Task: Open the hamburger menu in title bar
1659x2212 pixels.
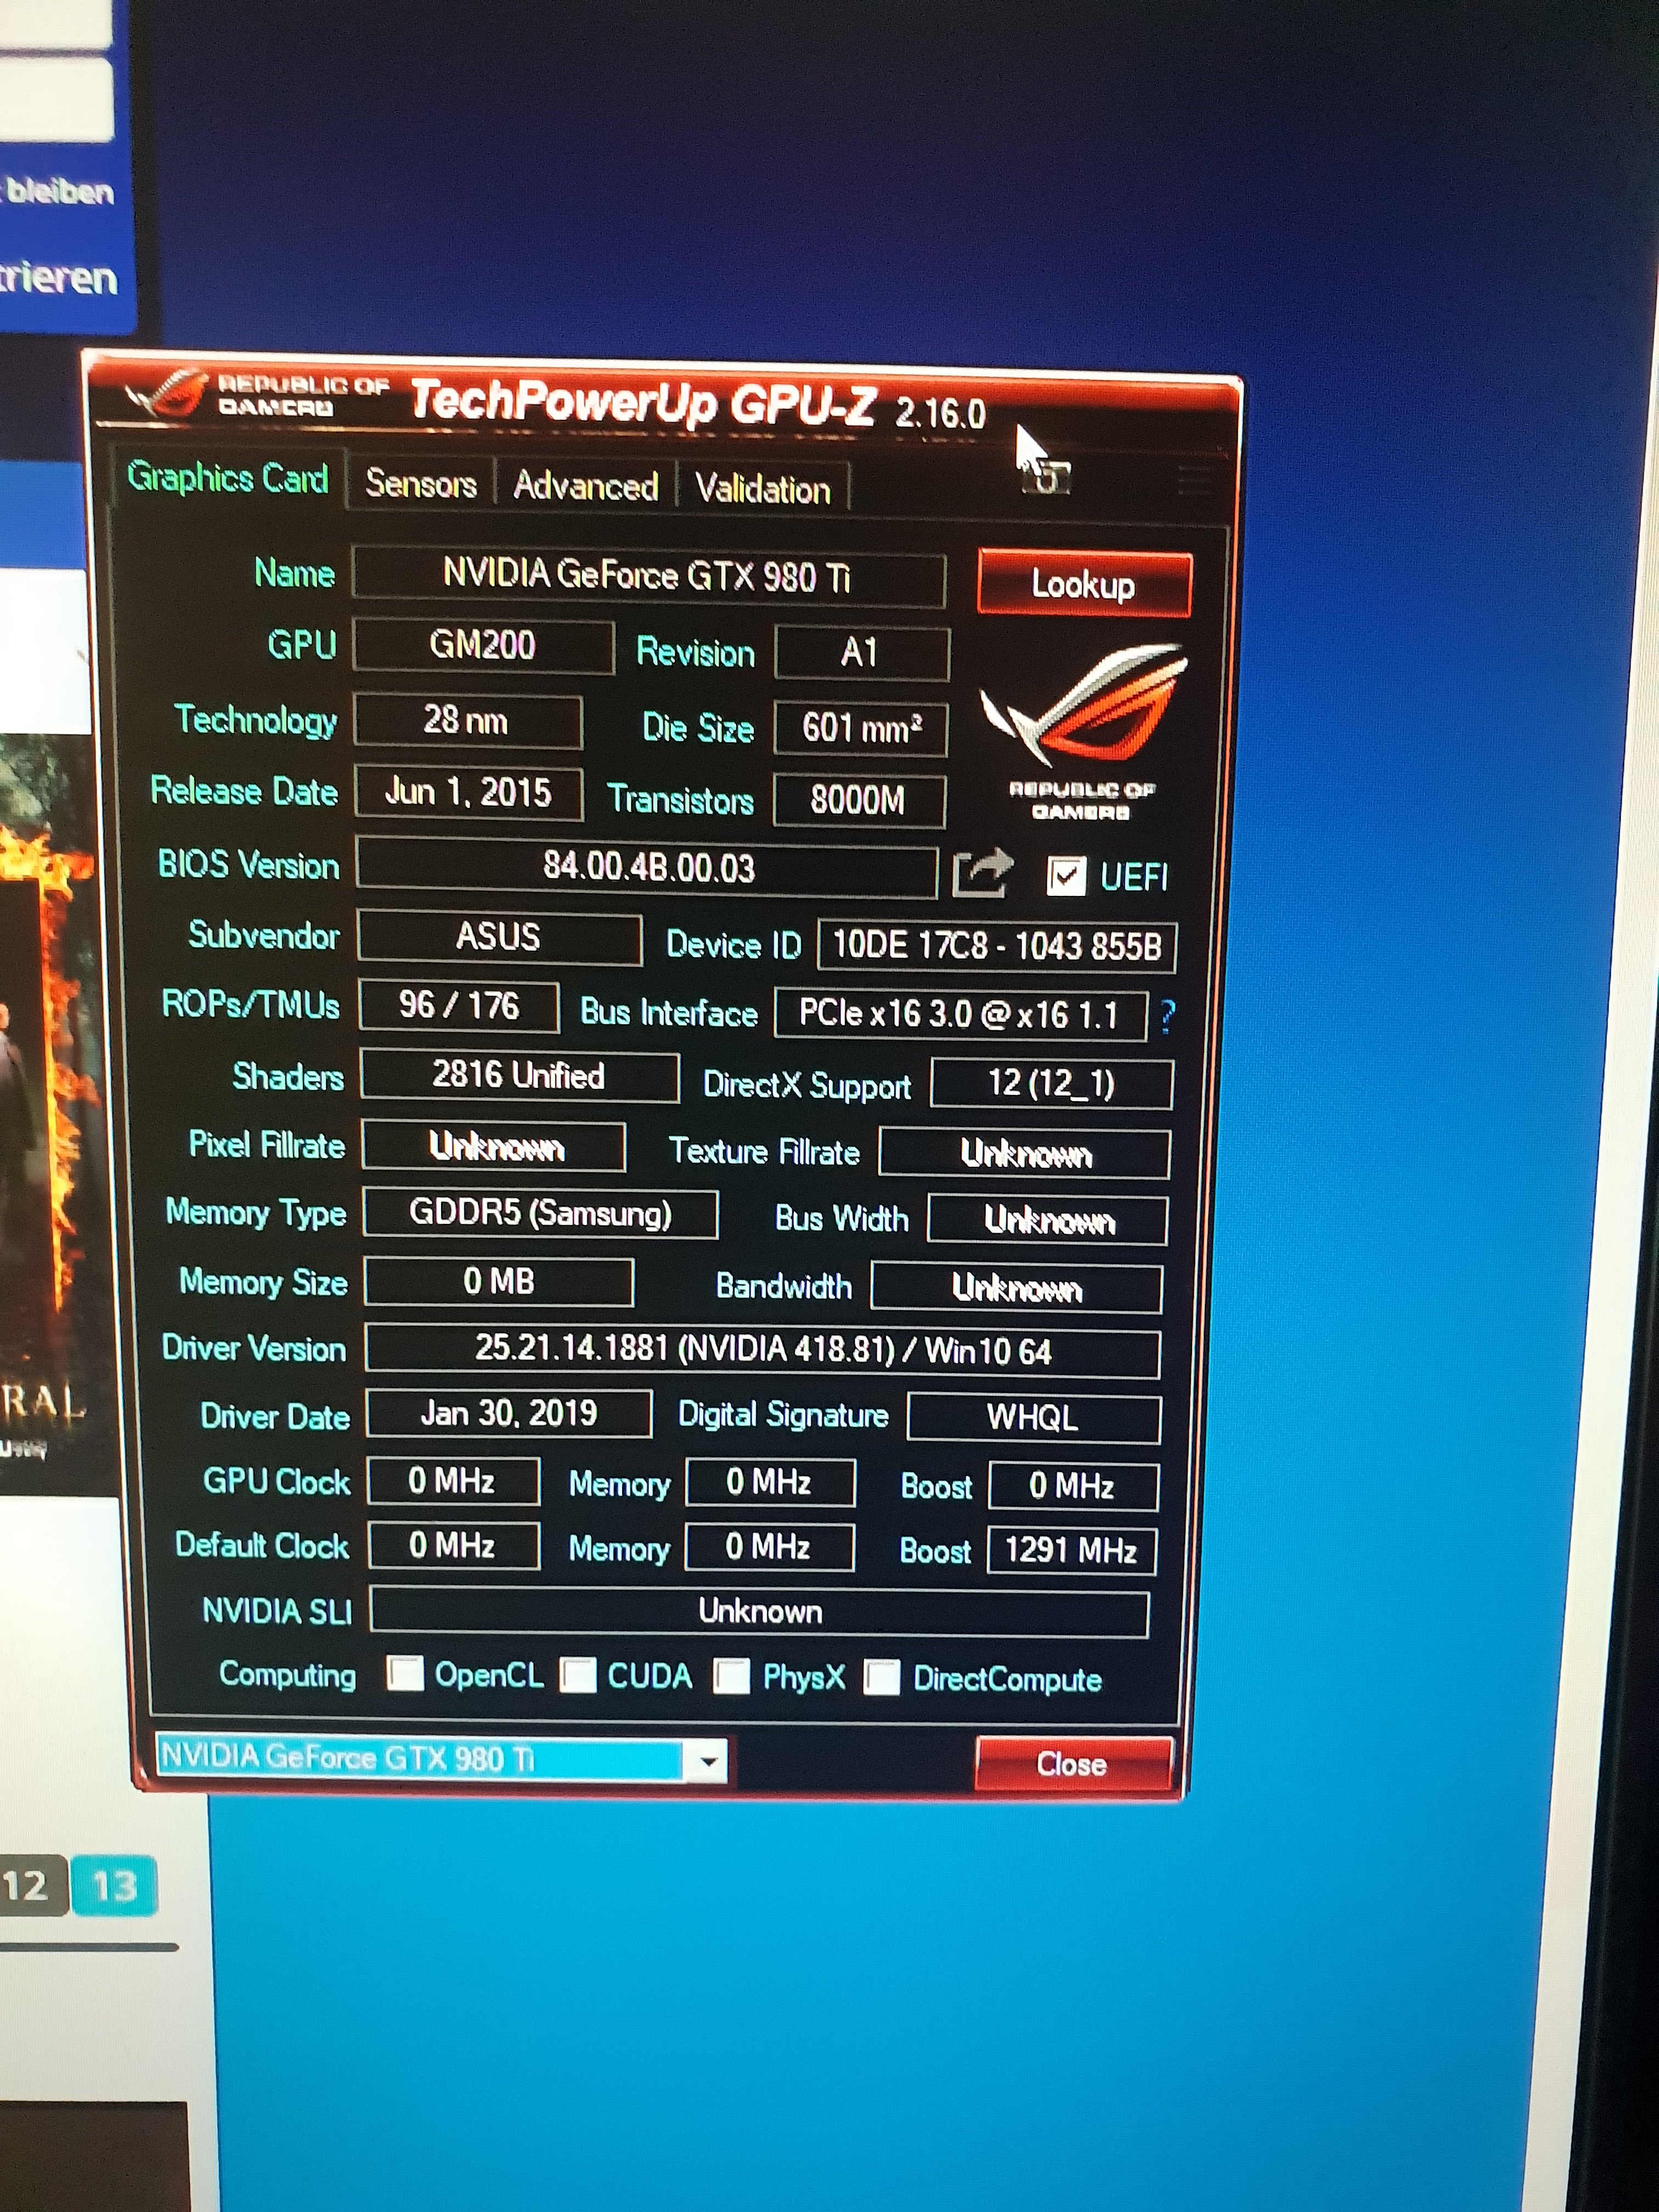Action: point(1193,480)
